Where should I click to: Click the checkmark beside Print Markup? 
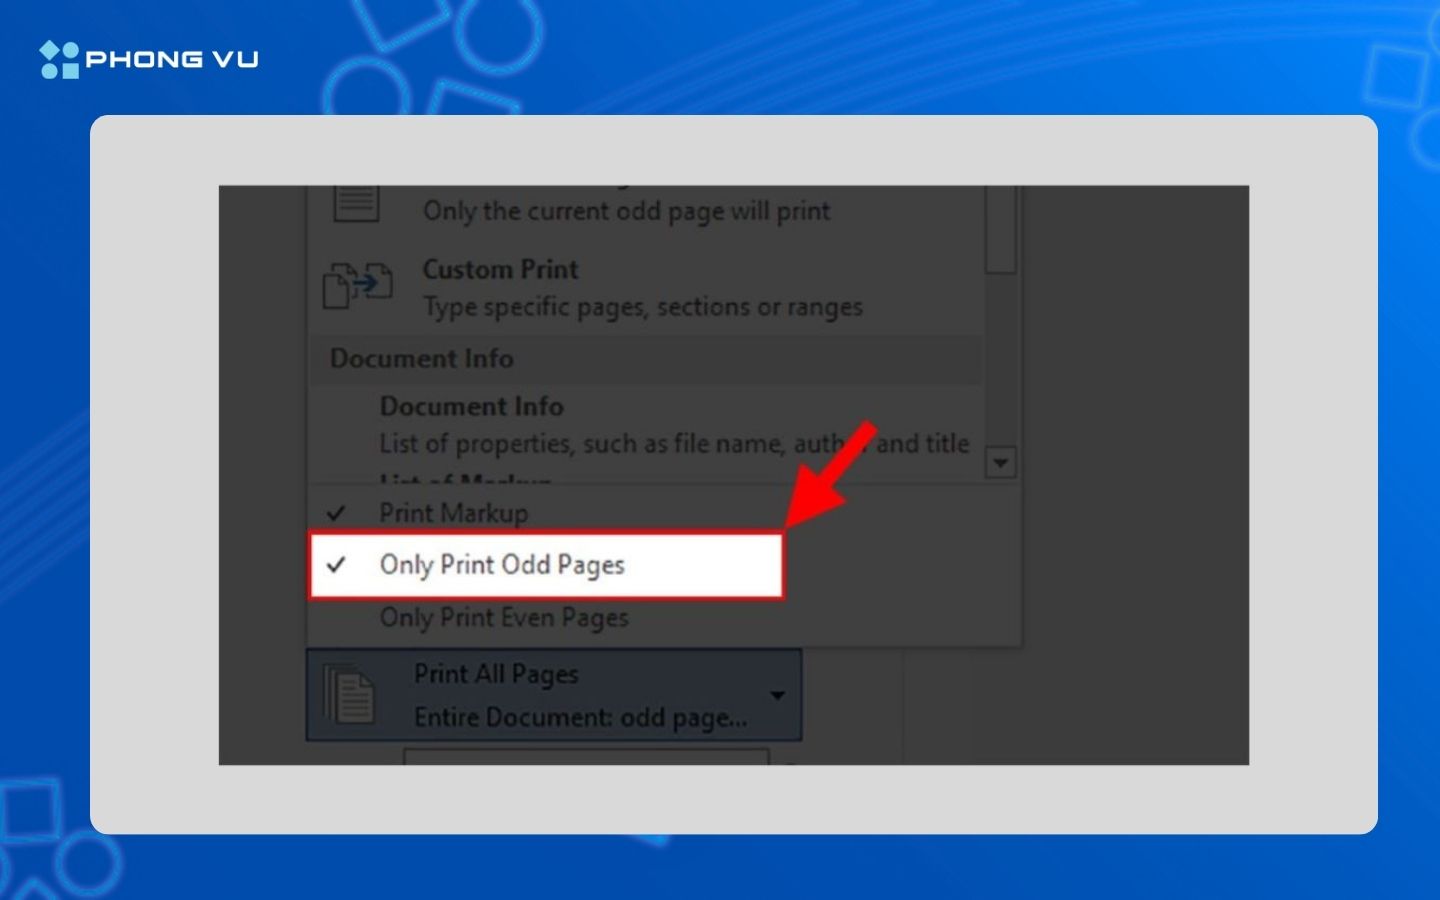337,513
